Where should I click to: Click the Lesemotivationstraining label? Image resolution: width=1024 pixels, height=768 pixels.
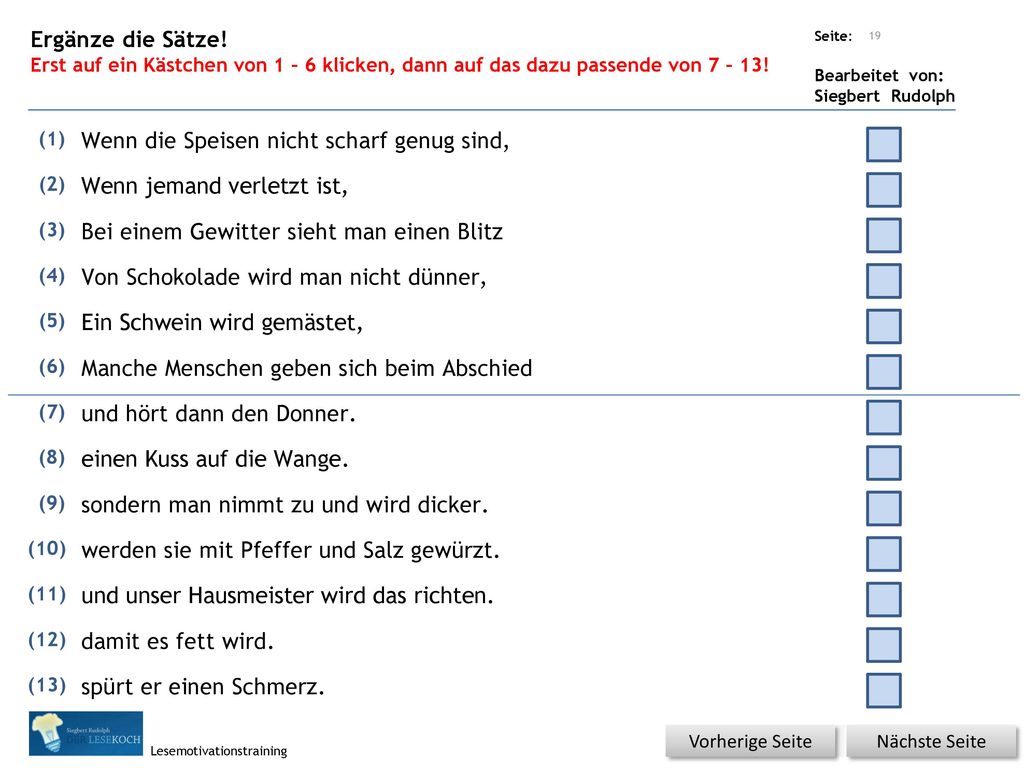coord(219,751)
